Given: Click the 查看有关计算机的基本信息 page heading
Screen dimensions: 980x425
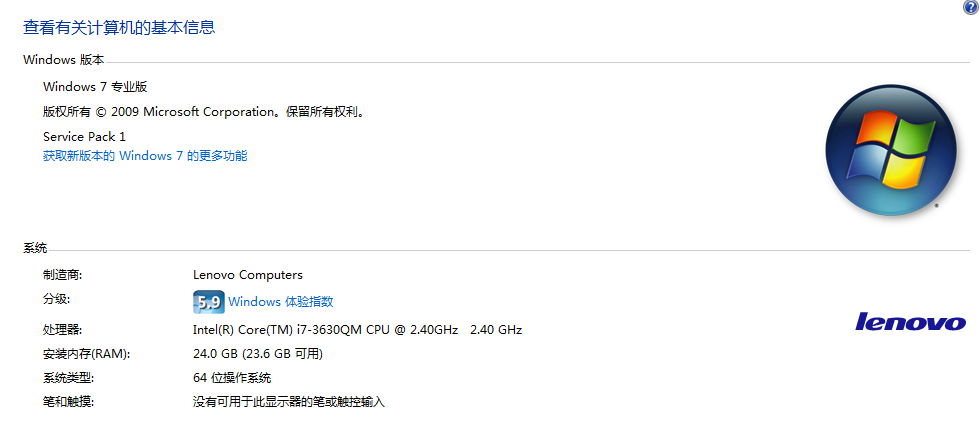Looking at the screenshot, I should pyautogui.click(x=119, y=28).
